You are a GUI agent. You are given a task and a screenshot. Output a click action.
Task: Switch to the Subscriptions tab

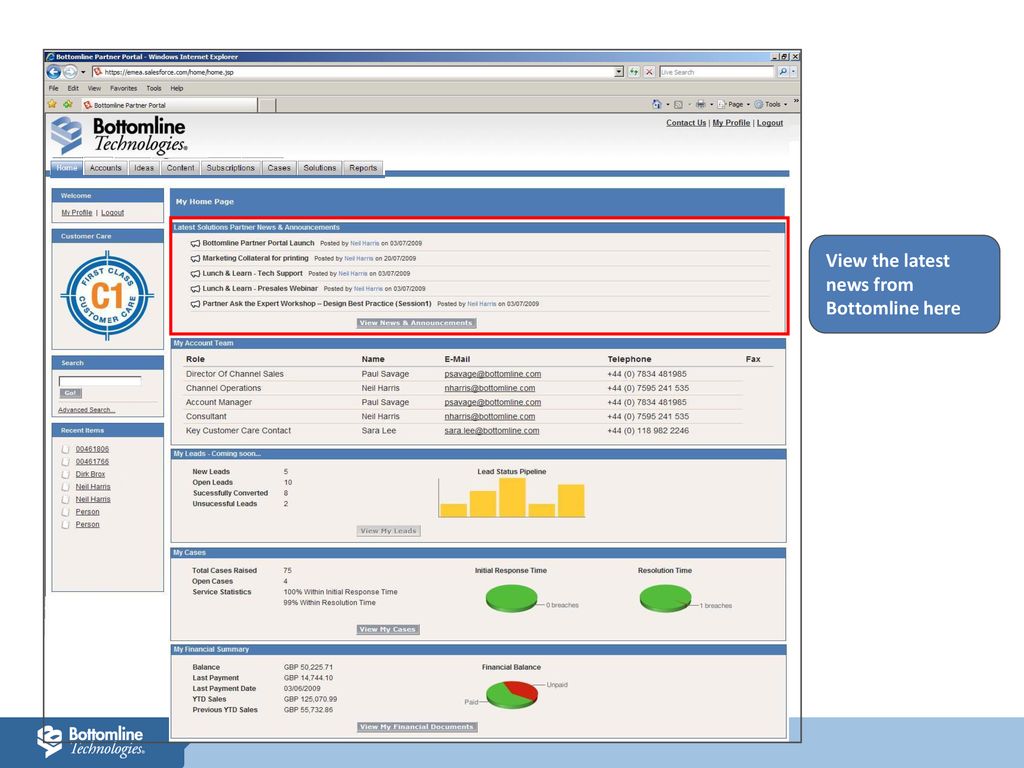231,168
